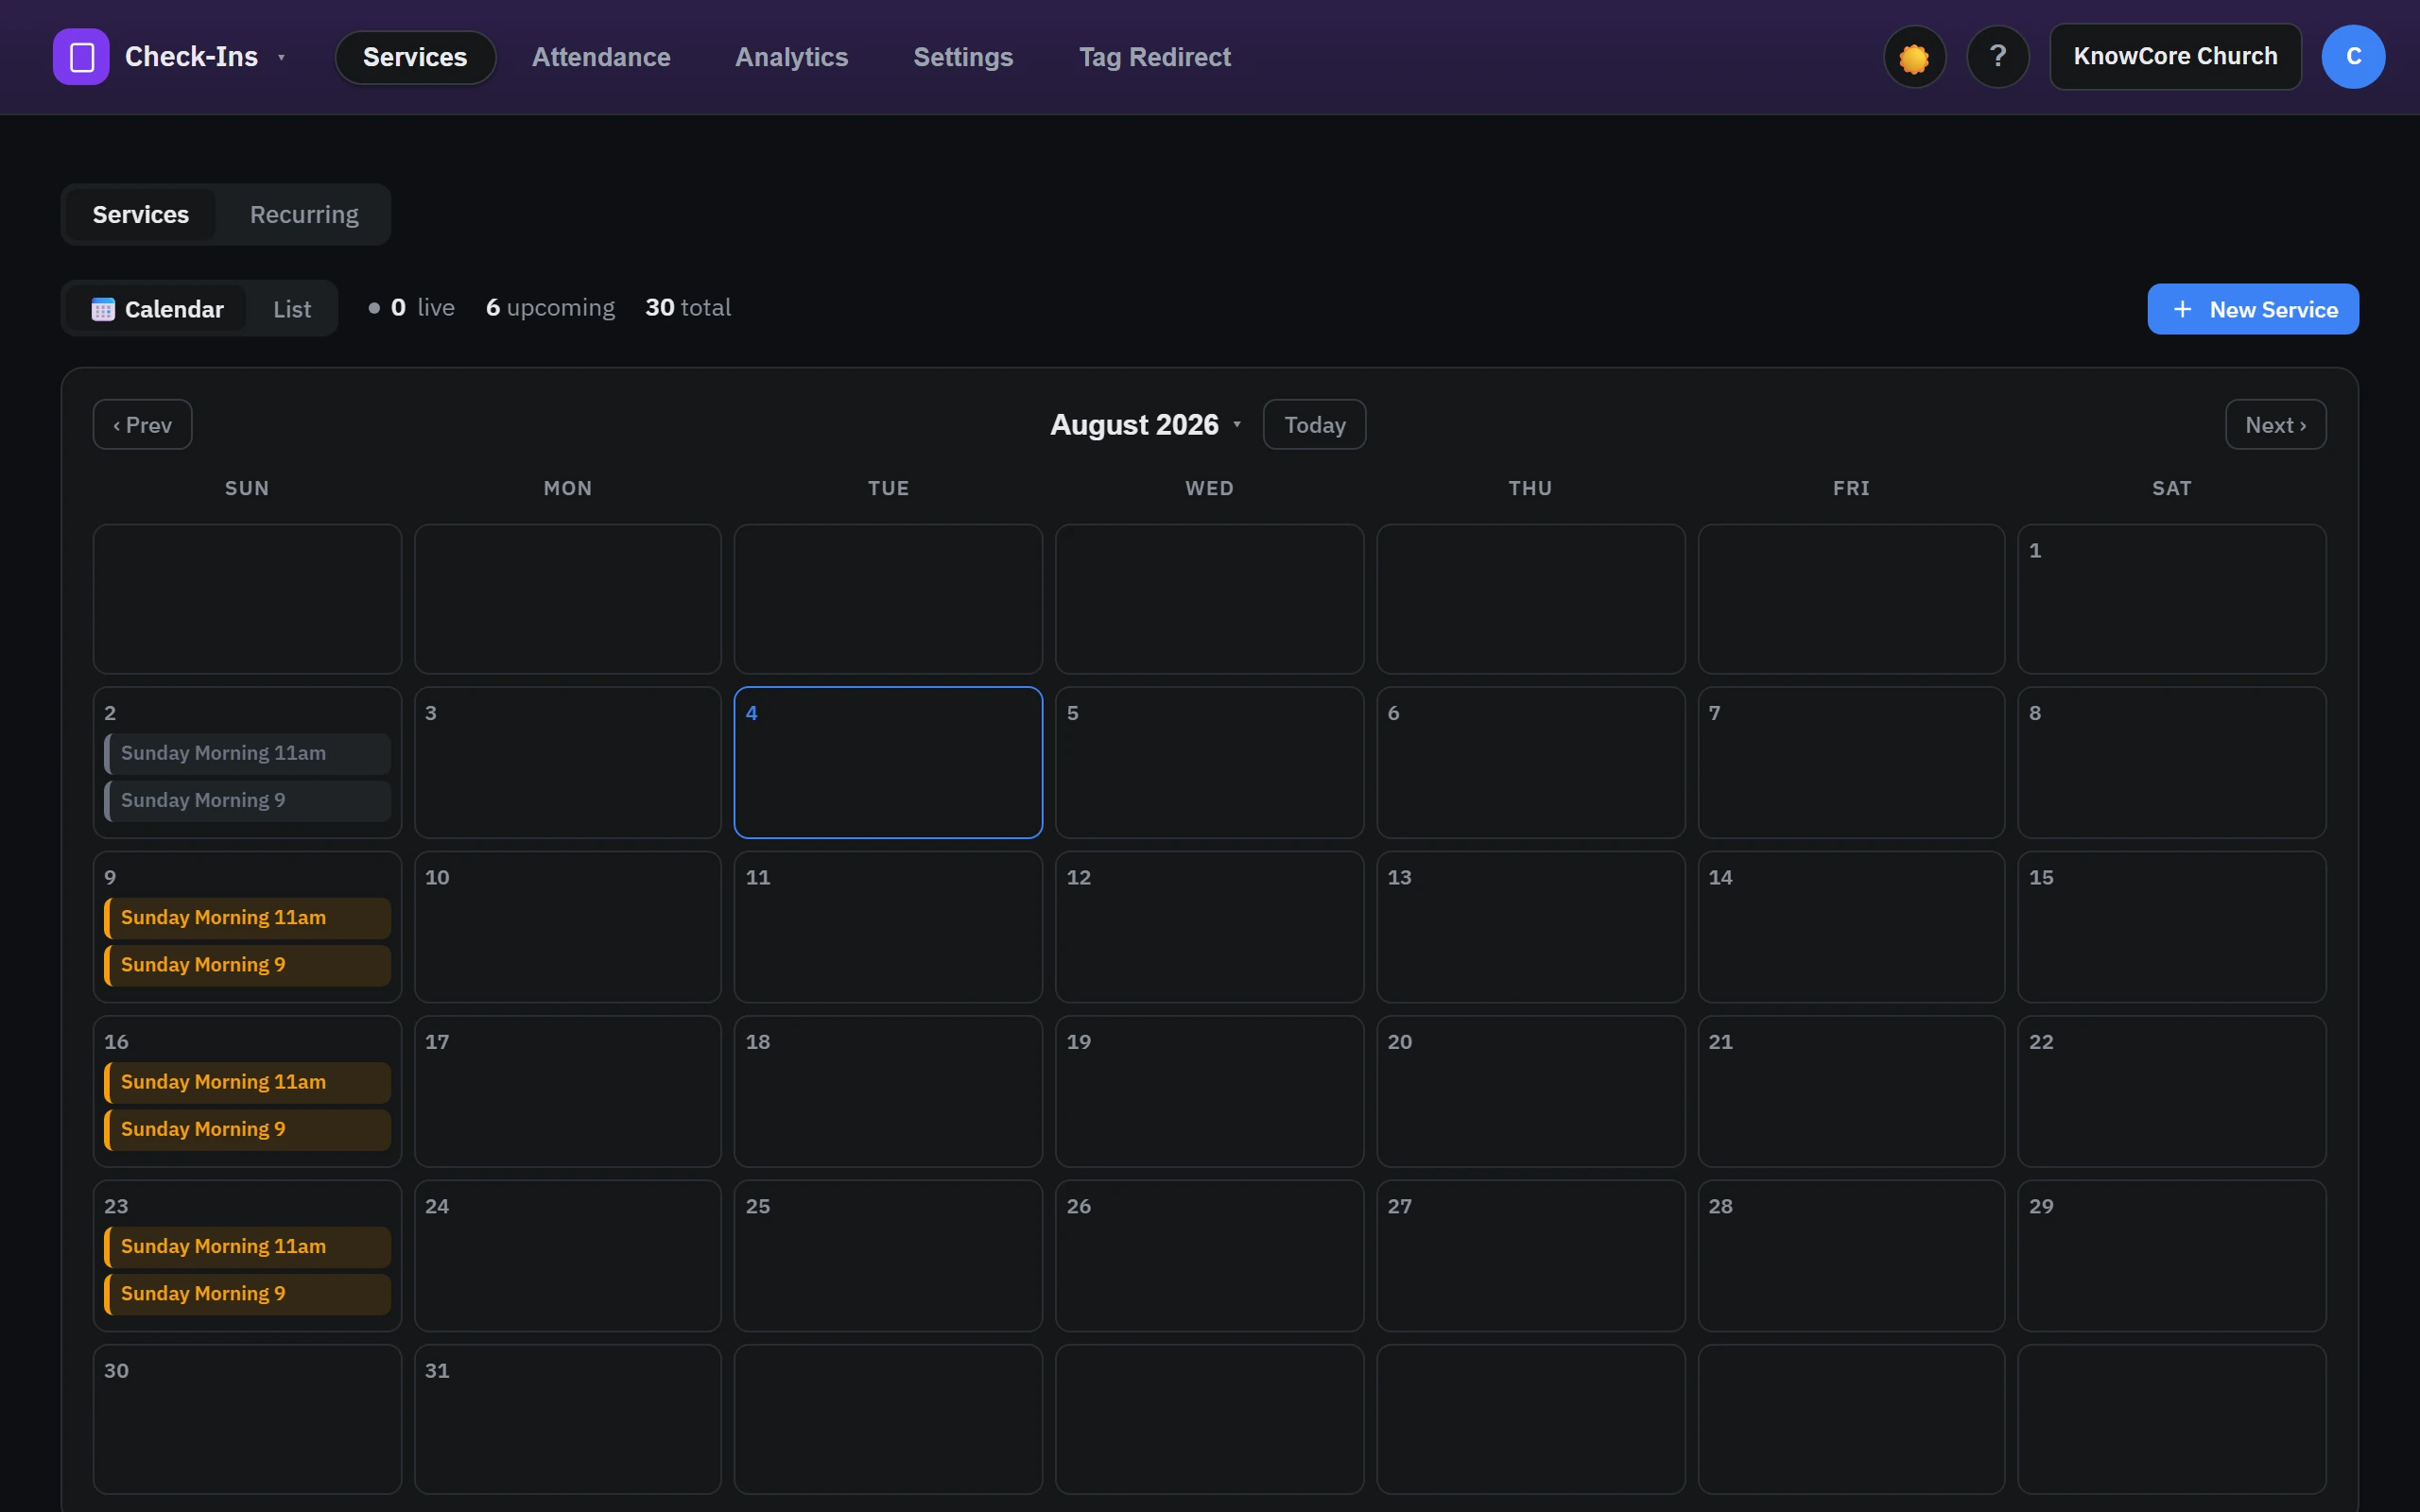Select the August 25 day cell
This screenshot has height=1512, width=2420.
pos(888,1256)
